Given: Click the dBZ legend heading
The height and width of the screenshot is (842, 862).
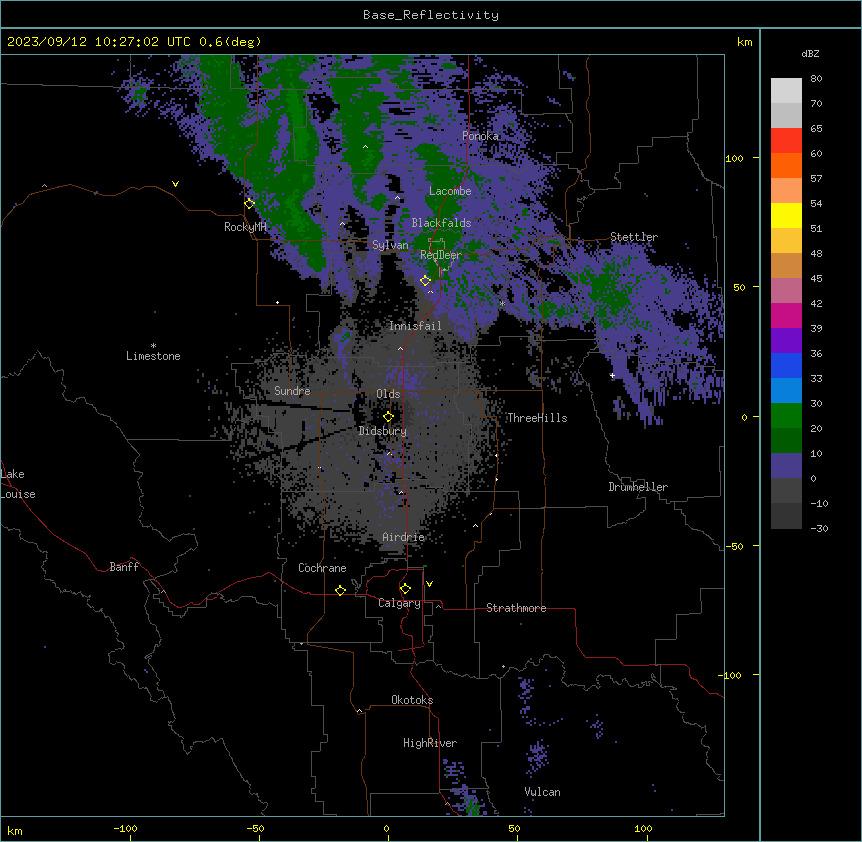Looking at the screenshot, I should click(810, 54).
